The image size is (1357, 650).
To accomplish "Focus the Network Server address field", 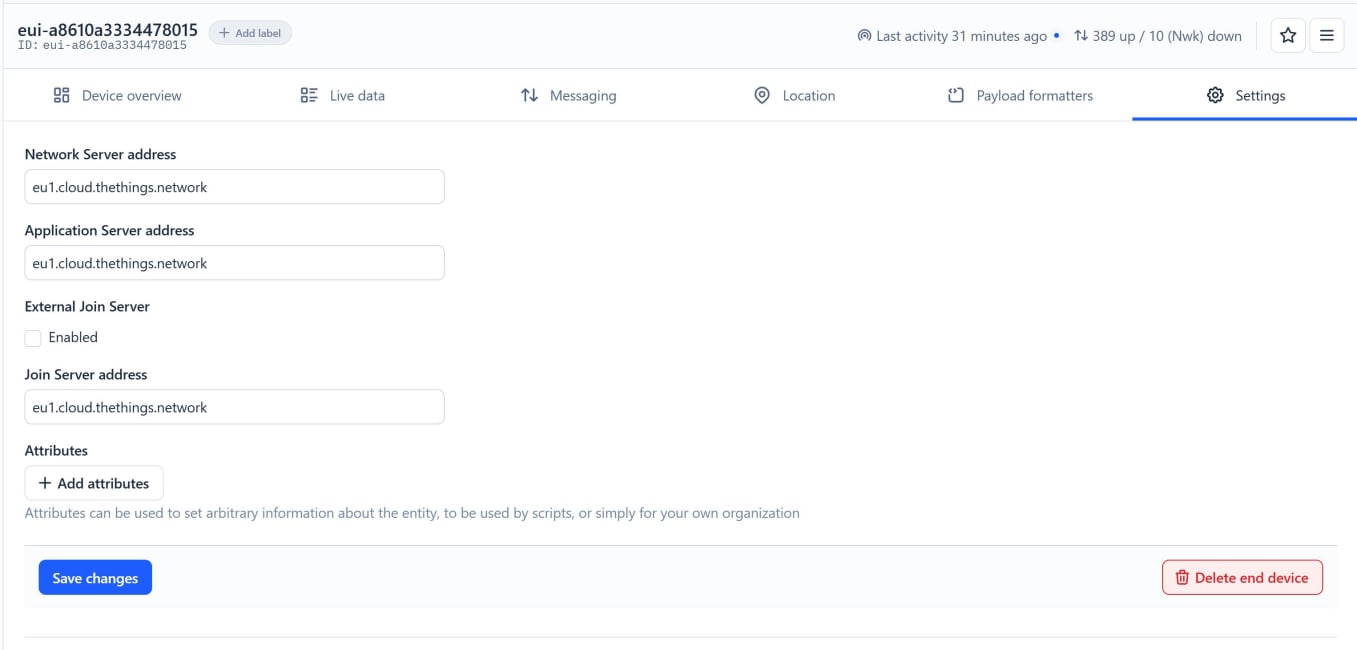I will (x=234, y=187).
